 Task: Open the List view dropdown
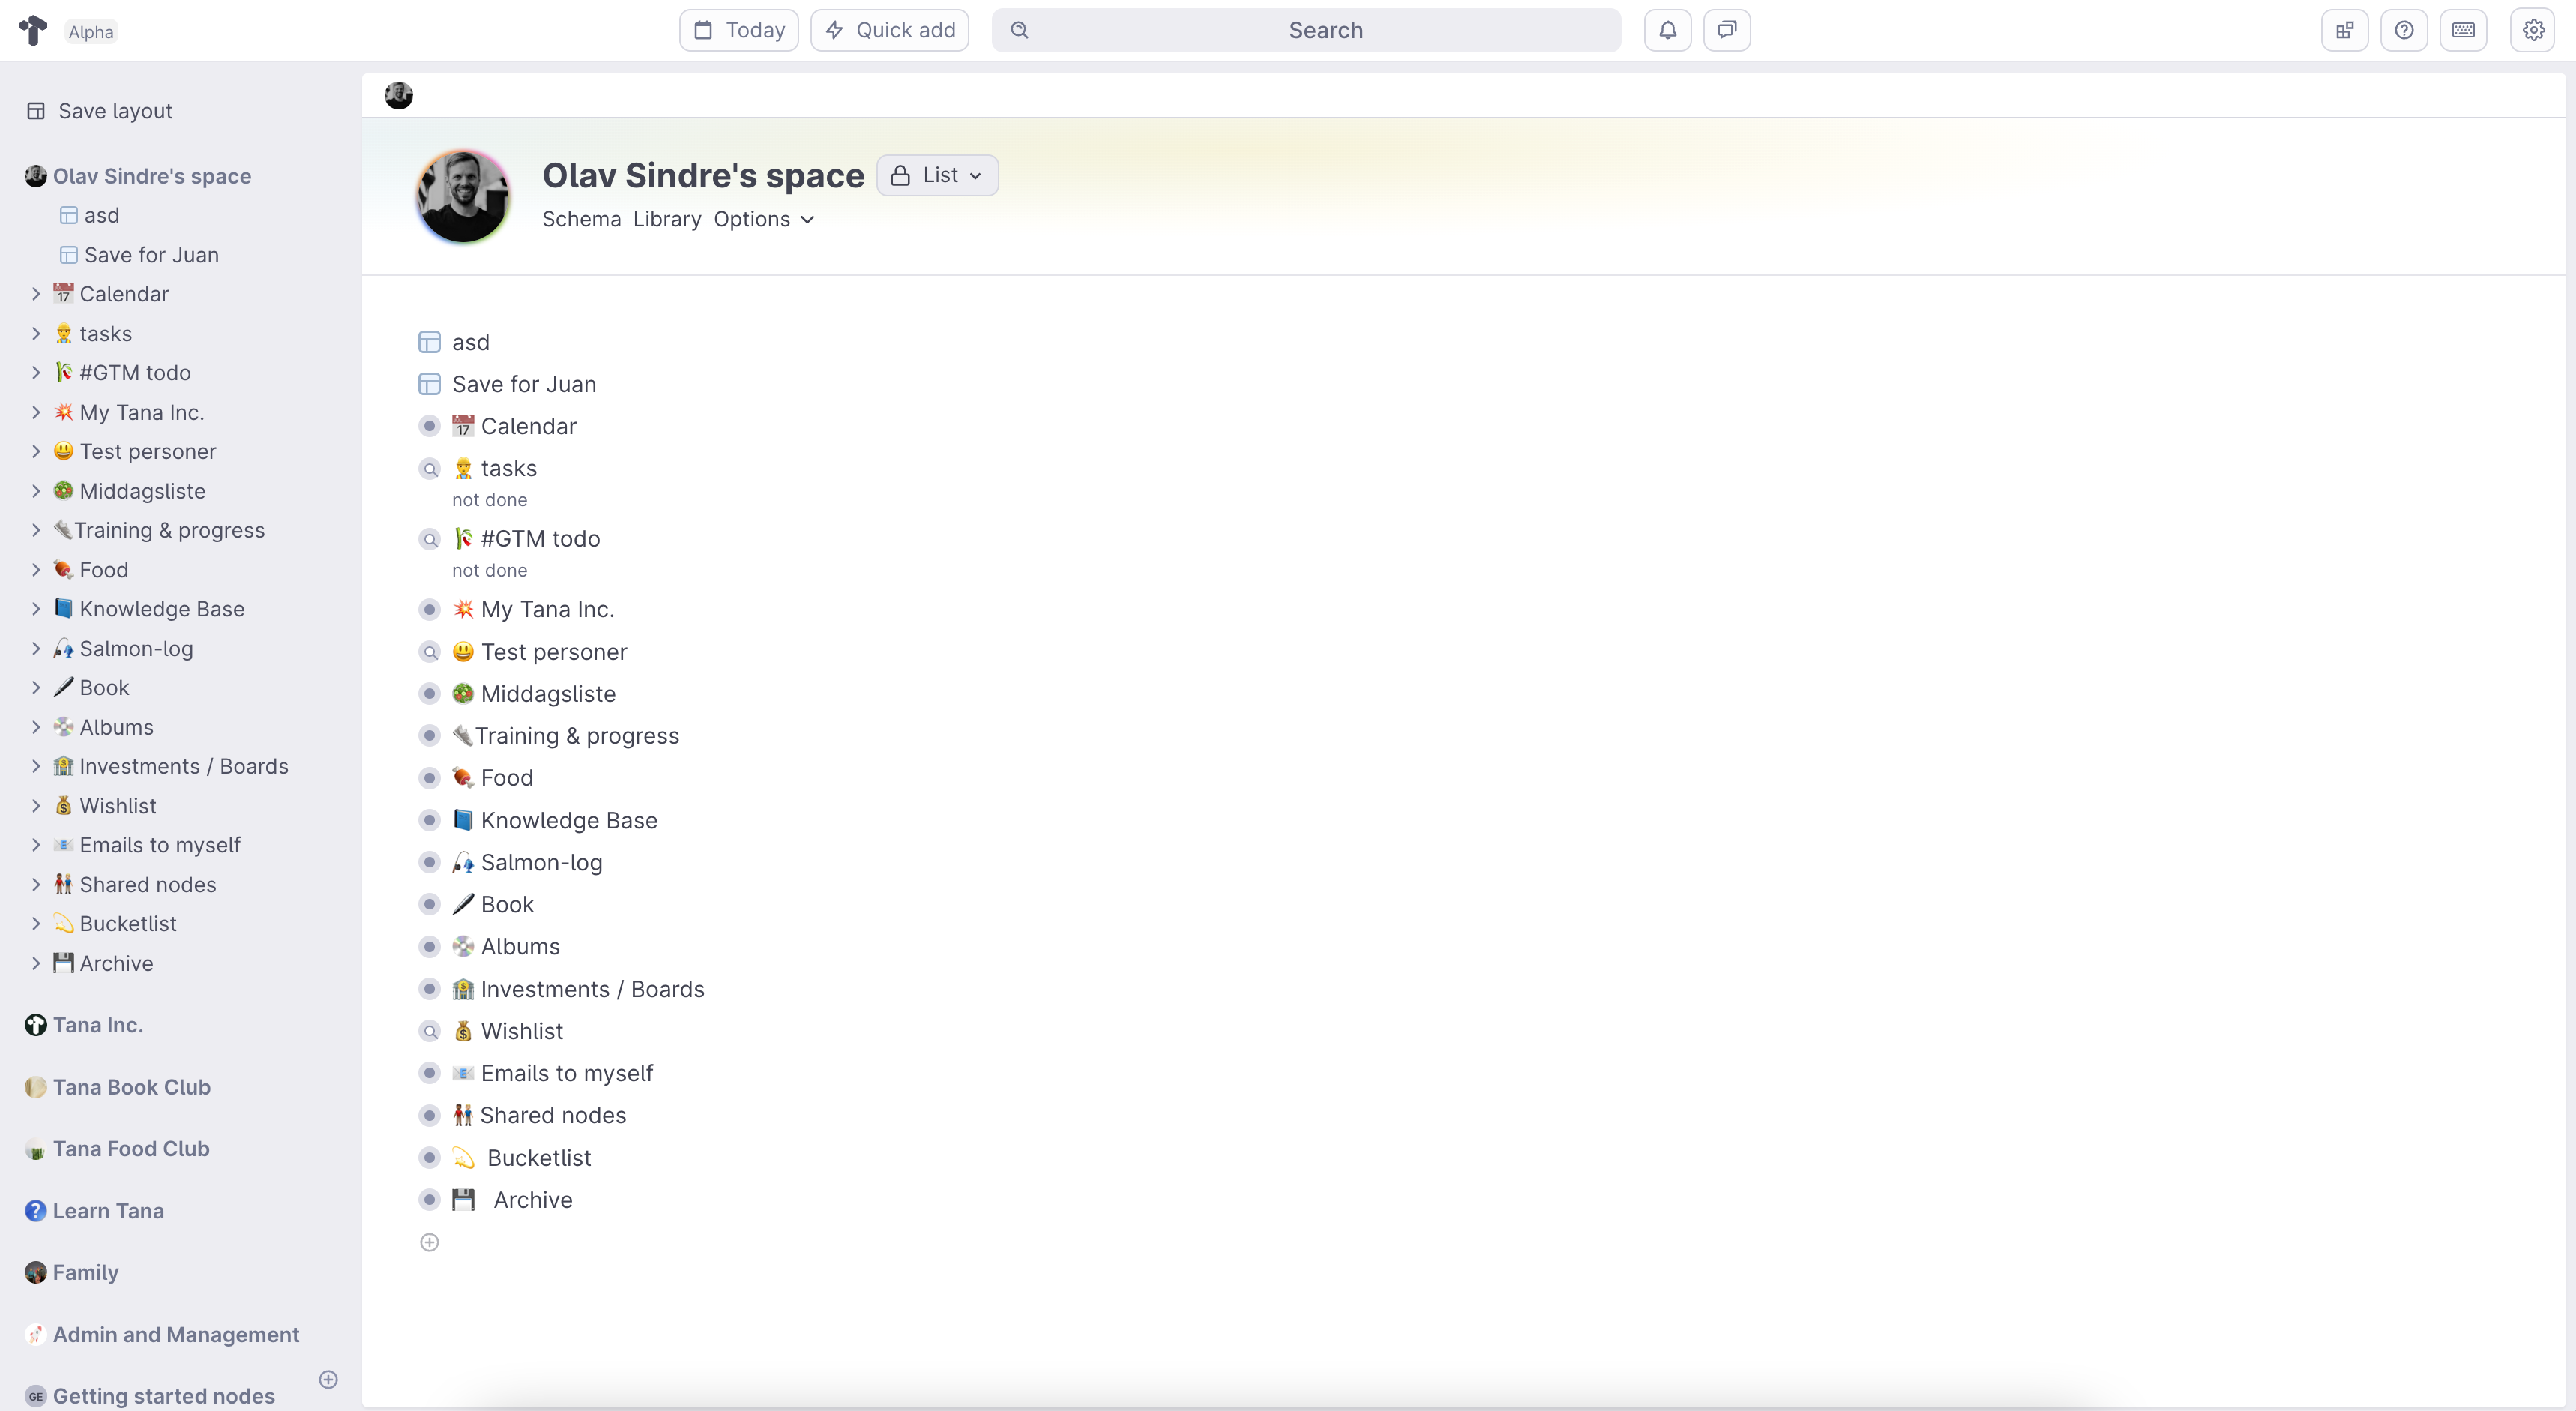[937, 175]
